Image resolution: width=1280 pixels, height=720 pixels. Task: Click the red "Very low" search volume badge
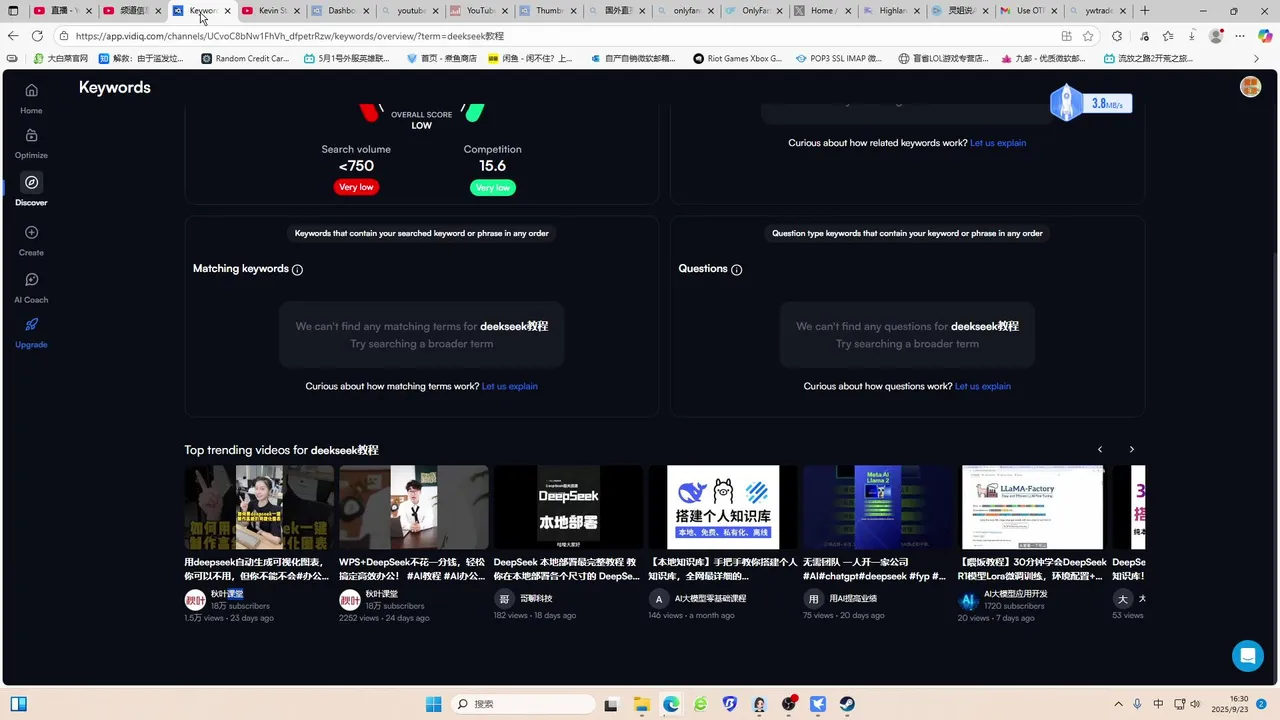point(356,187)
